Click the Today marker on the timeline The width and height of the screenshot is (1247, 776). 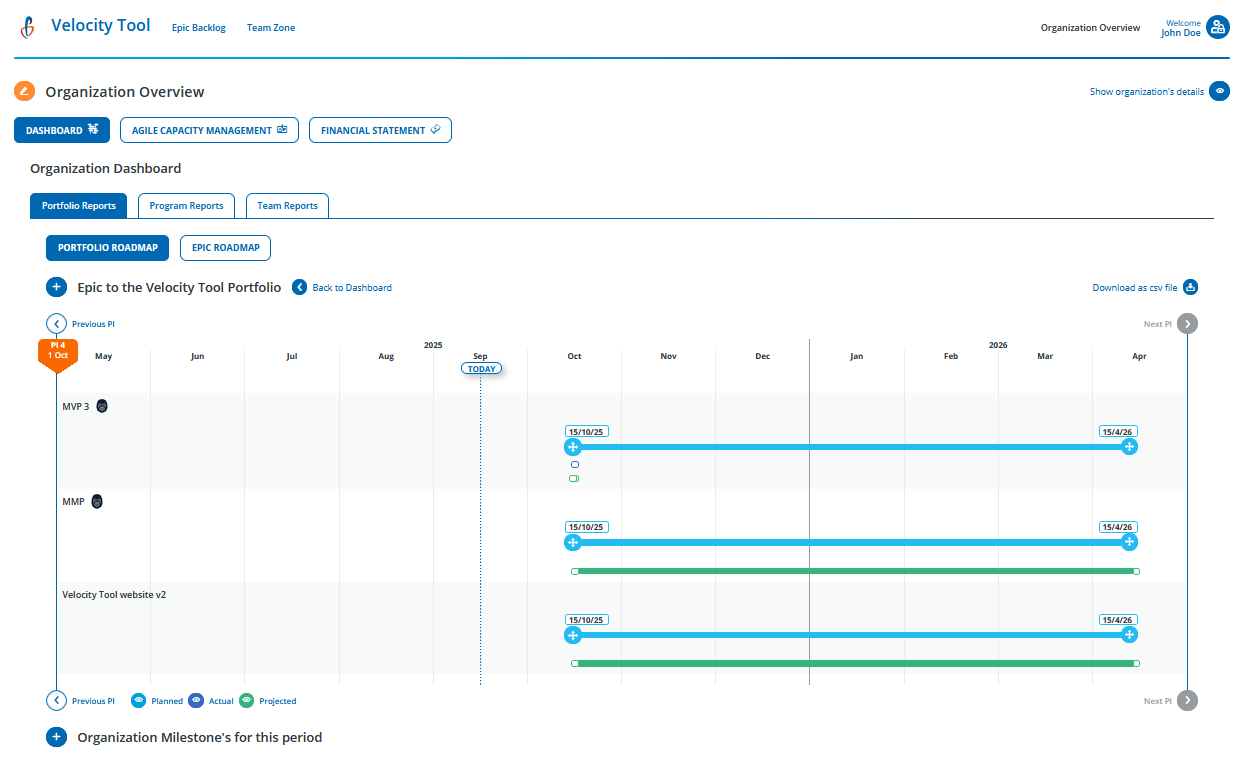tap(481, 368)
